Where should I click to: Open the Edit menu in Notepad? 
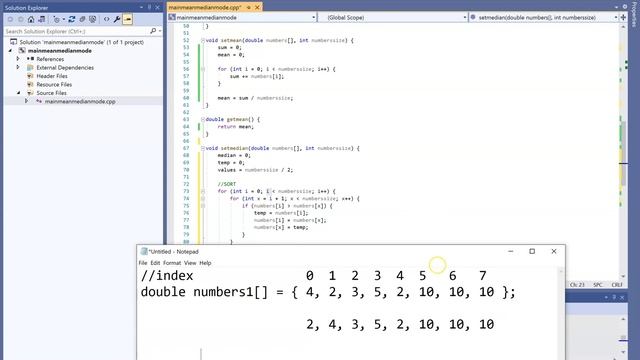pos(155,263)
